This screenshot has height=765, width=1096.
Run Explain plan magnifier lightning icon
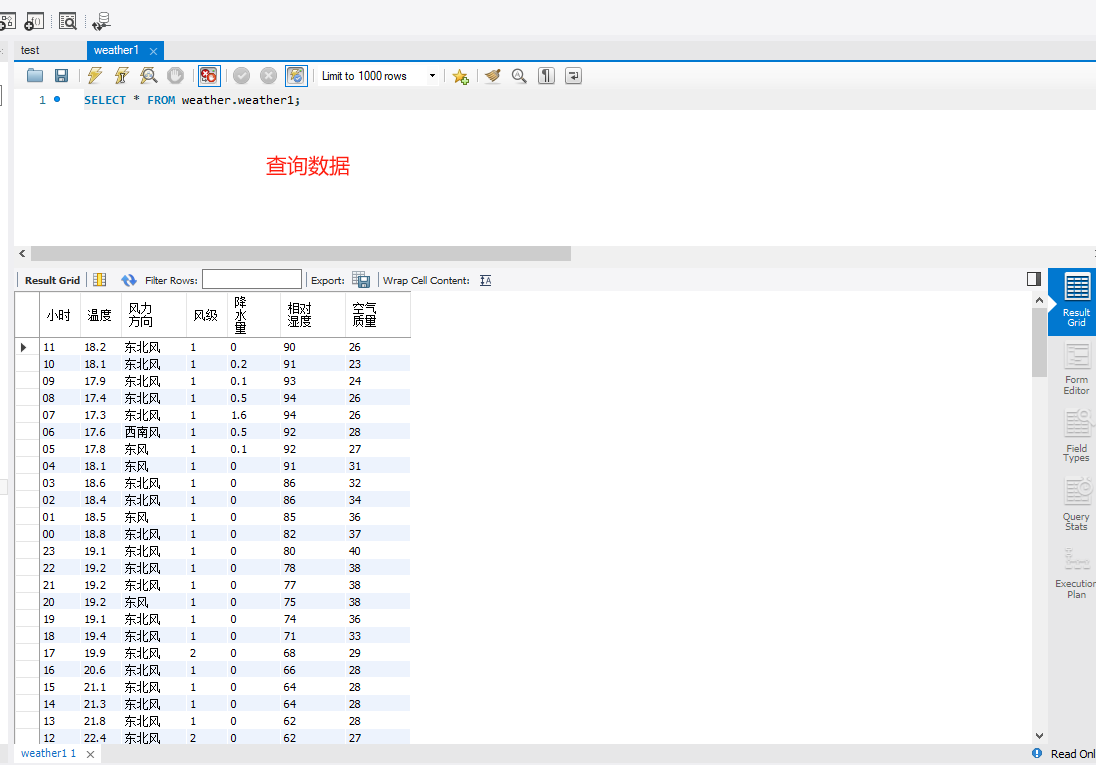(148, 76)
